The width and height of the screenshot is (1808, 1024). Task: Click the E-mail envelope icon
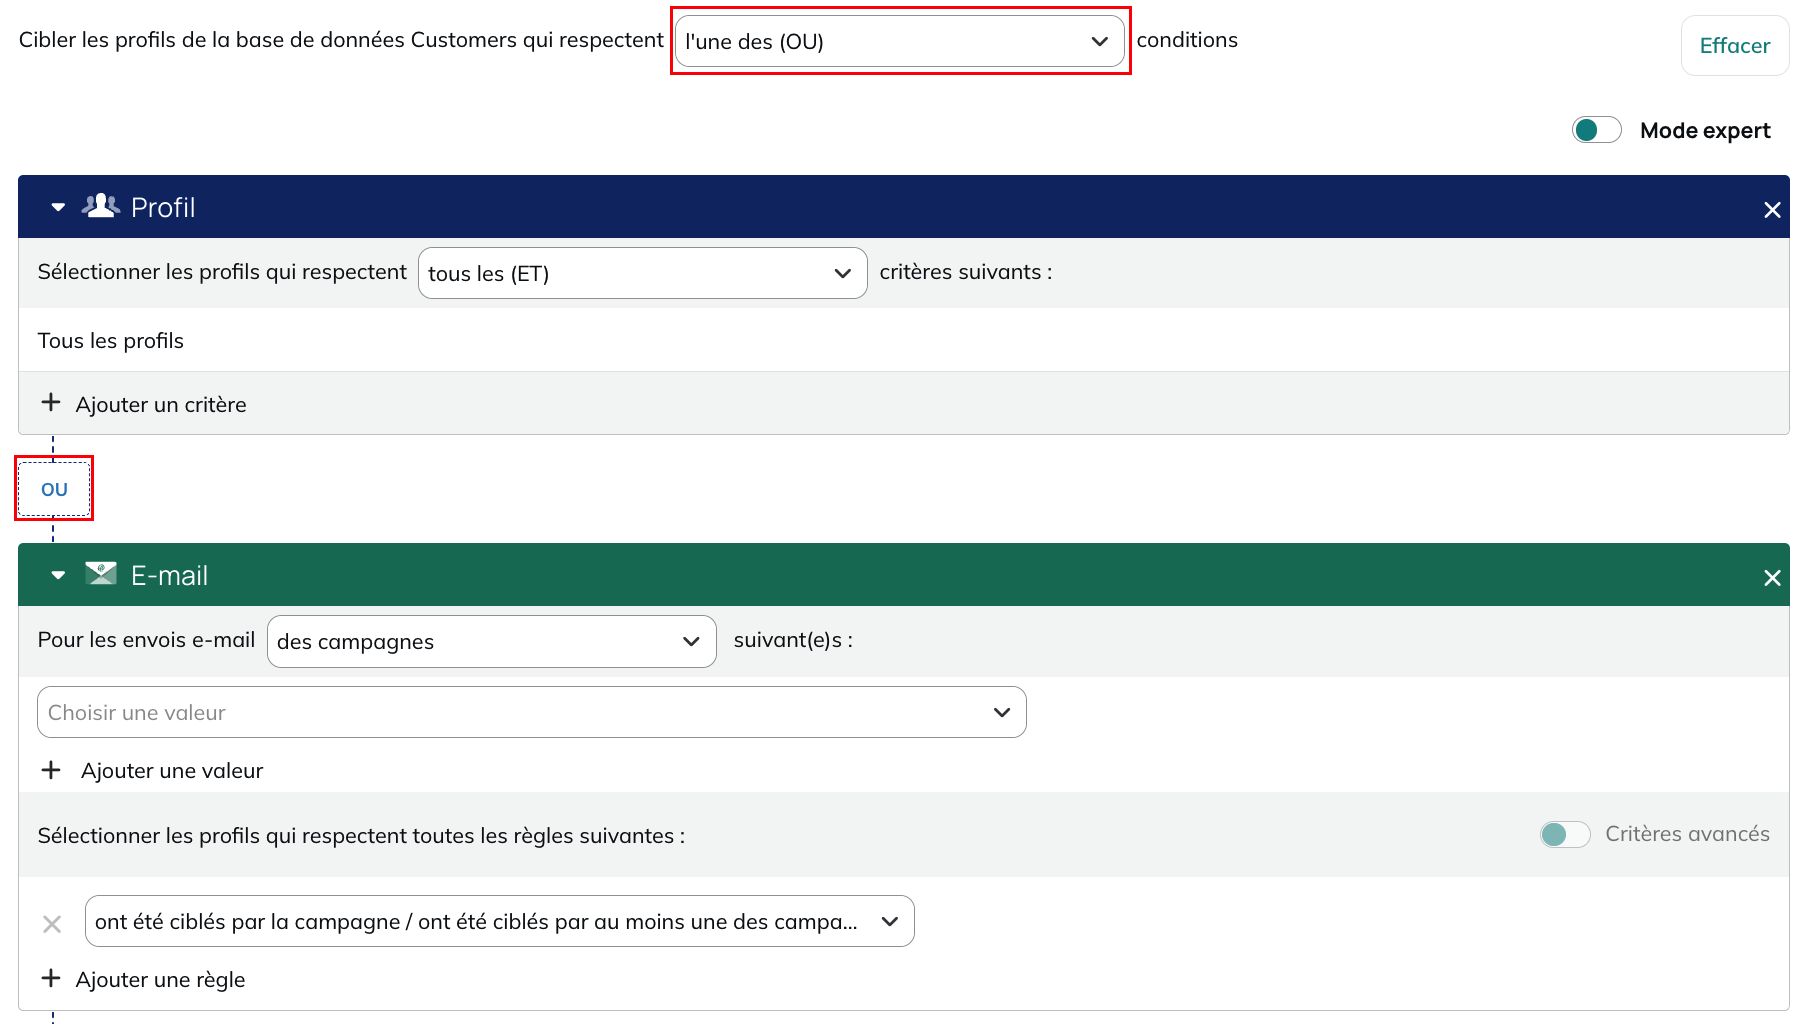tap(101, 573)
